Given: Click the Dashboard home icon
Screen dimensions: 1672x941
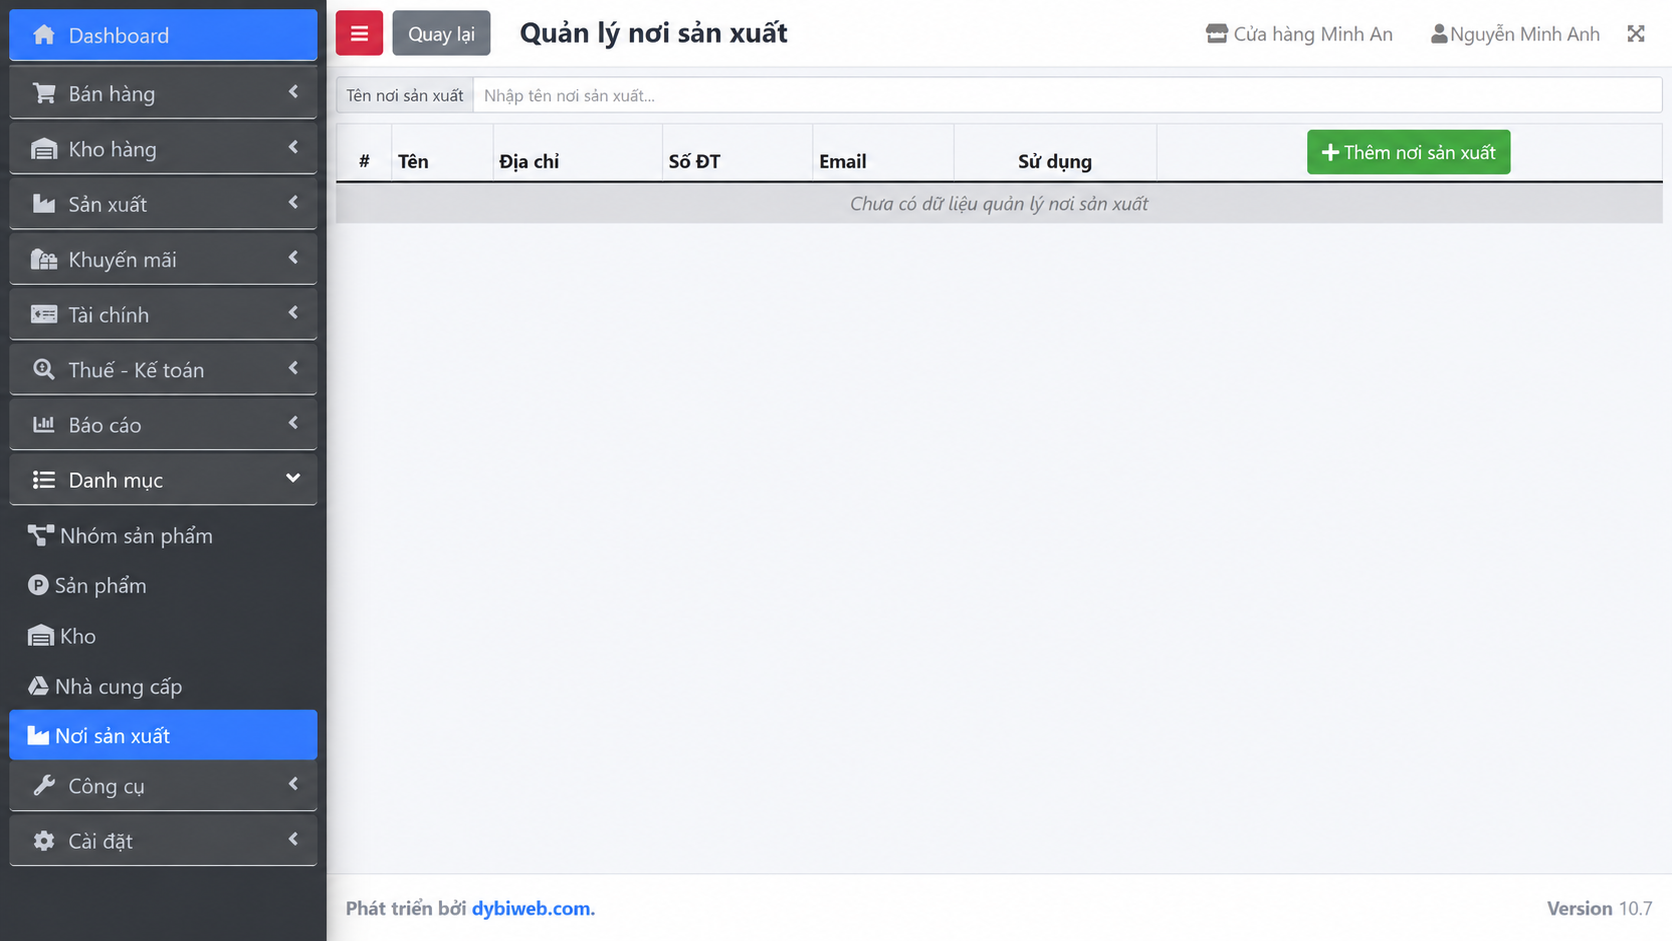Looking at the screenshot, I should (44, 35).
